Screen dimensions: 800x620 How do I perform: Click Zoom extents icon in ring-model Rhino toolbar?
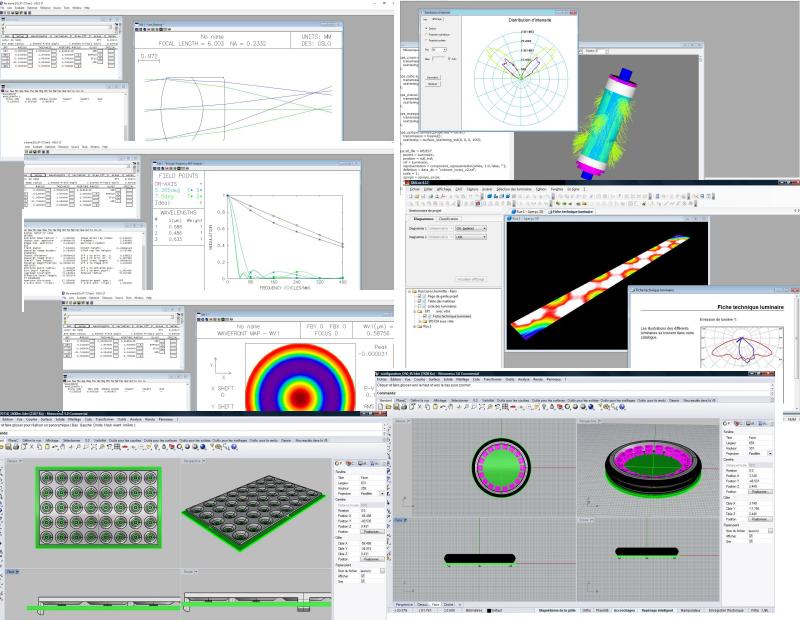click(x=482, y=407)
